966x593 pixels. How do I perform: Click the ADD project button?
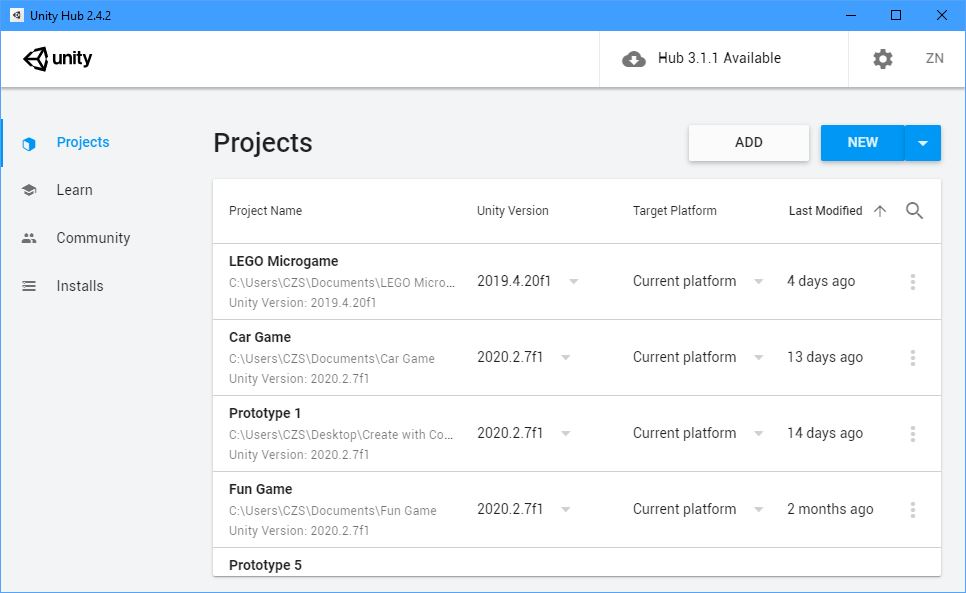(748, 143)
